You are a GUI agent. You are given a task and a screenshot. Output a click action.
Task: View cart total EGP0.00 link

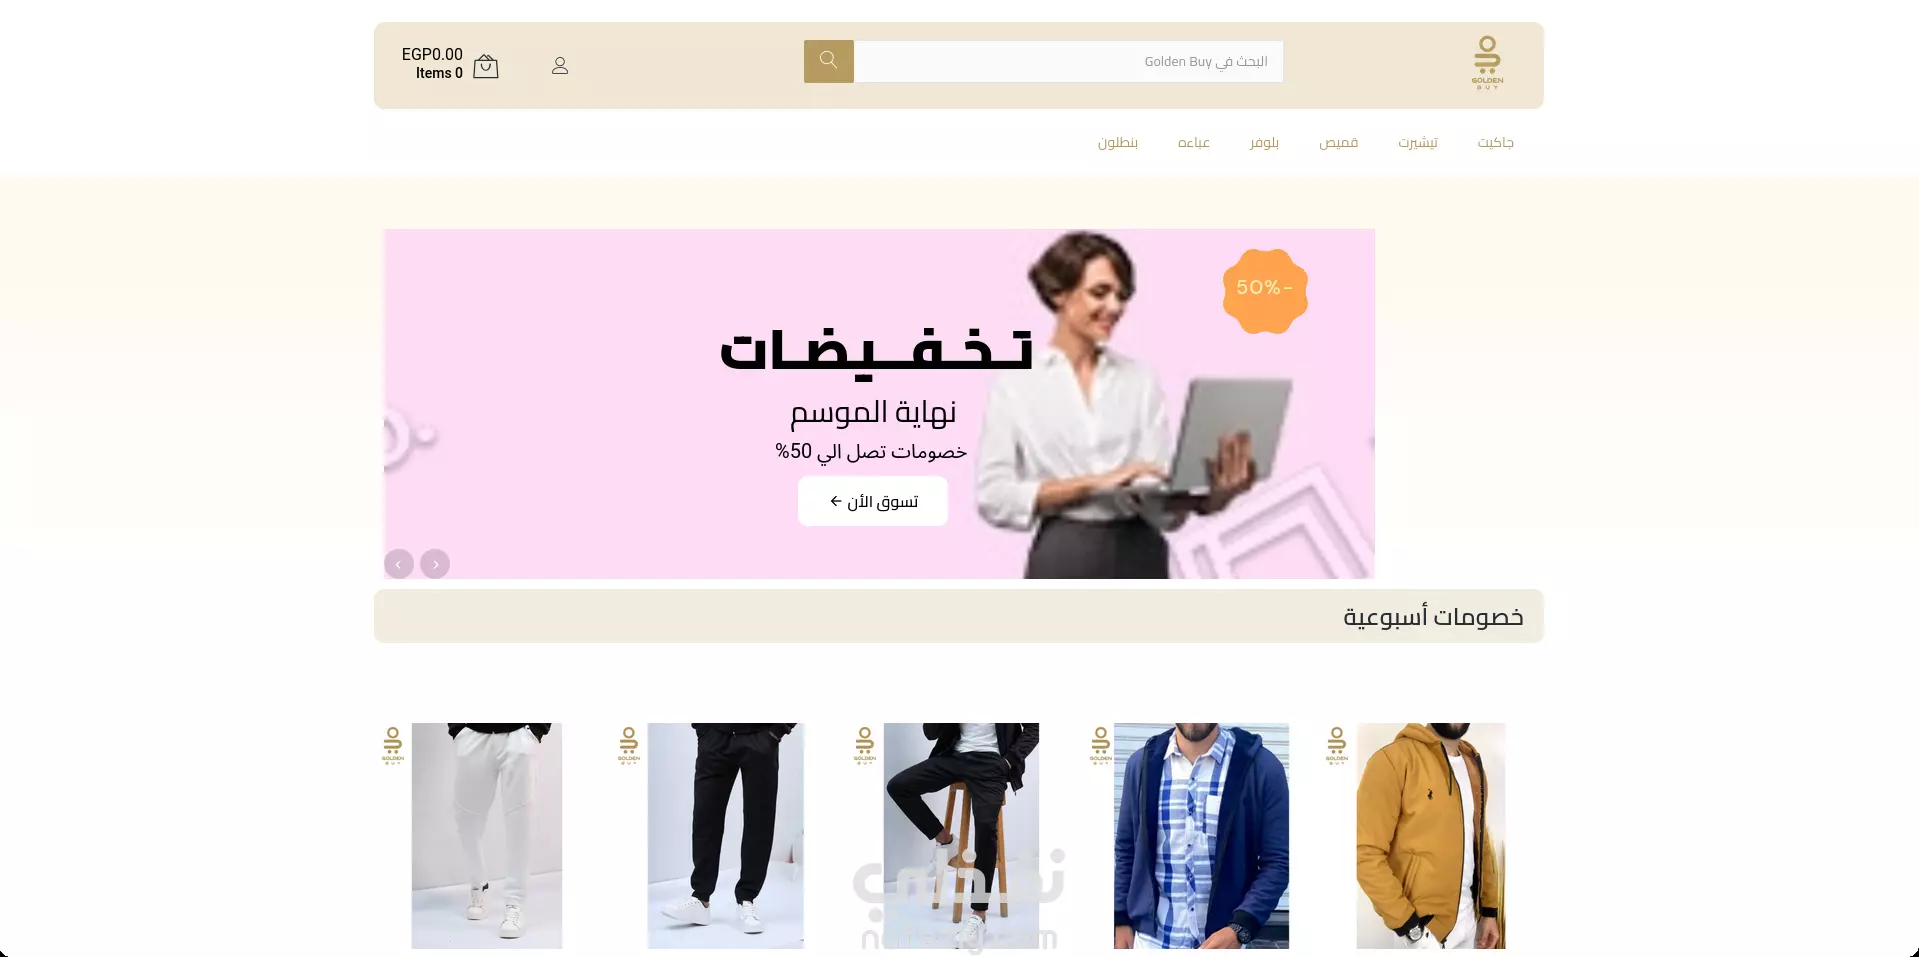point(432,63)
